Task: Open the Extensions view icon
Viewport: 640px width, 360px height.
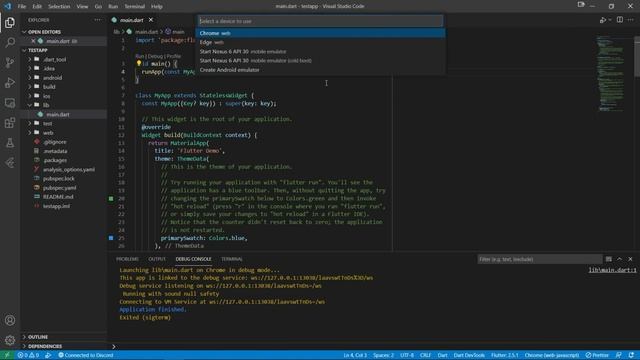Action: (x=10, y=122)
